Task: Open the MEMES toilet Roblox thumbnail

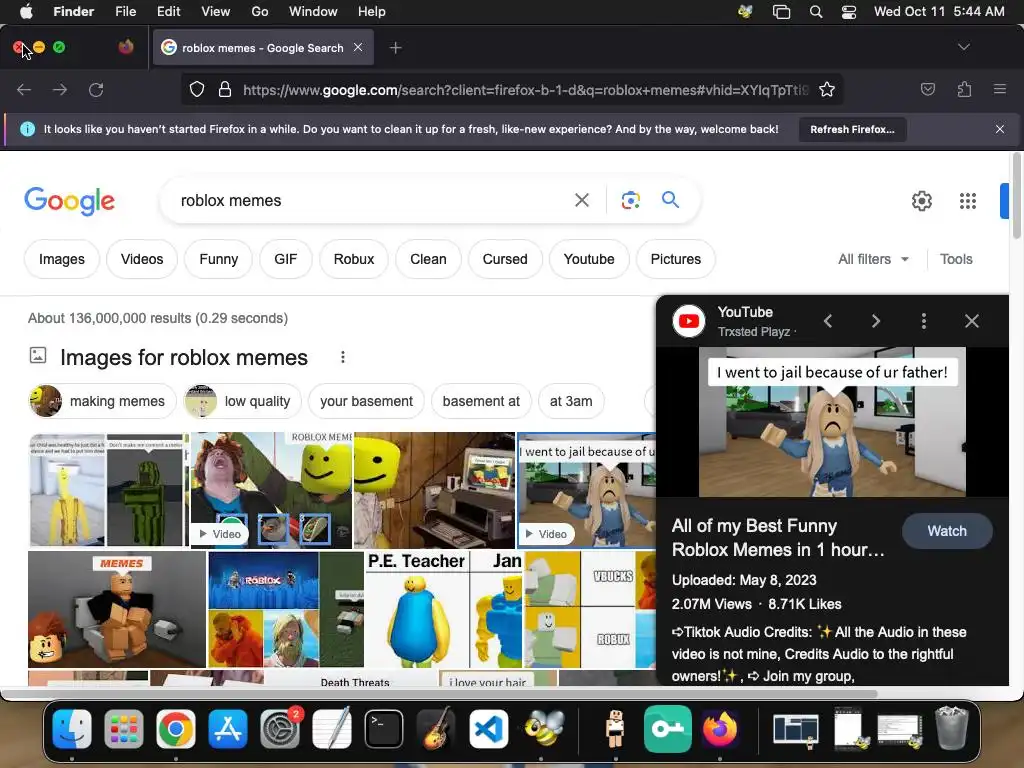Action: click(x=117, y=609)
